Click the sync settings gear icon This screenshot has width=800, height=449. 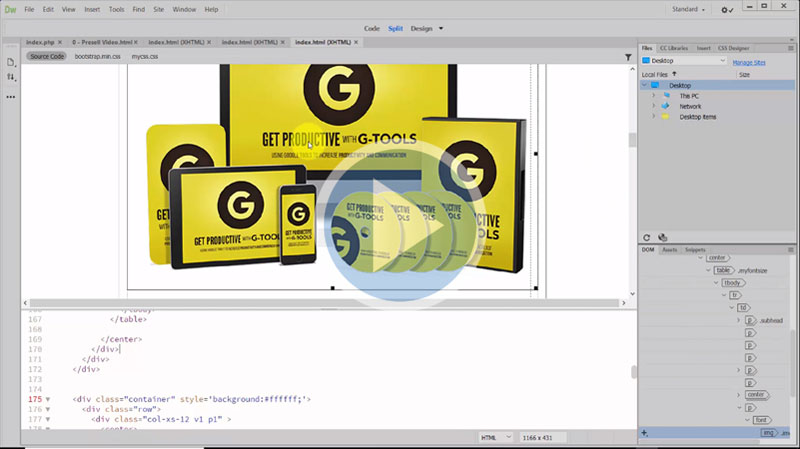pyautogui.click(x=726, y=9)
